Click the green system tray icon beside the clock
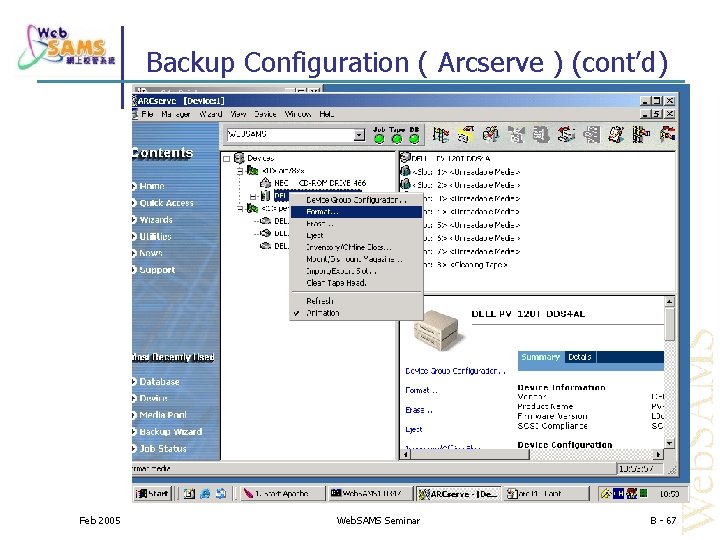 tap(643, 493)
